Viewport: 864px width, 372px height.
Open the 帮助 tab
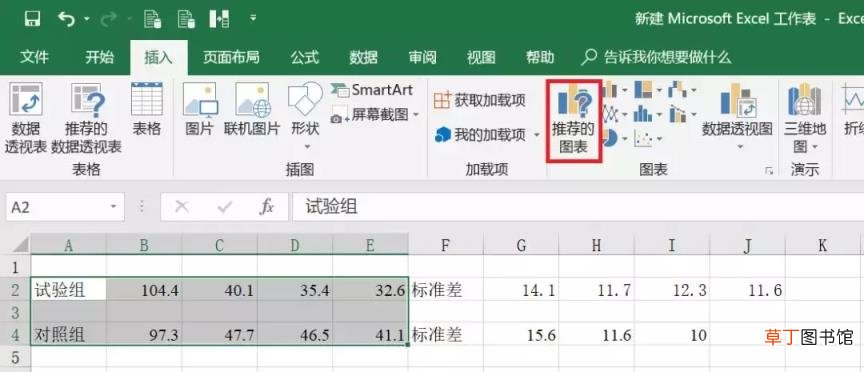point(540,57)
